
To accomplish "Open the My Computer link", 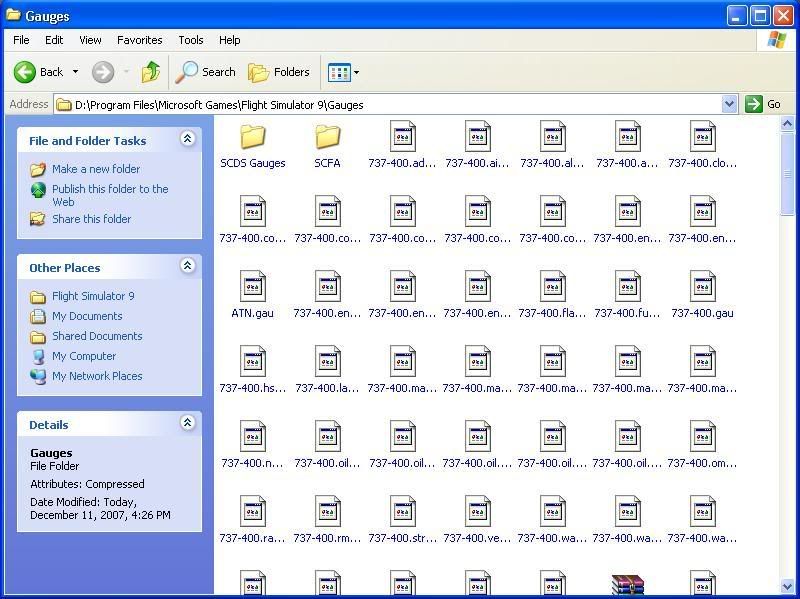I will [x=84, y=356].
